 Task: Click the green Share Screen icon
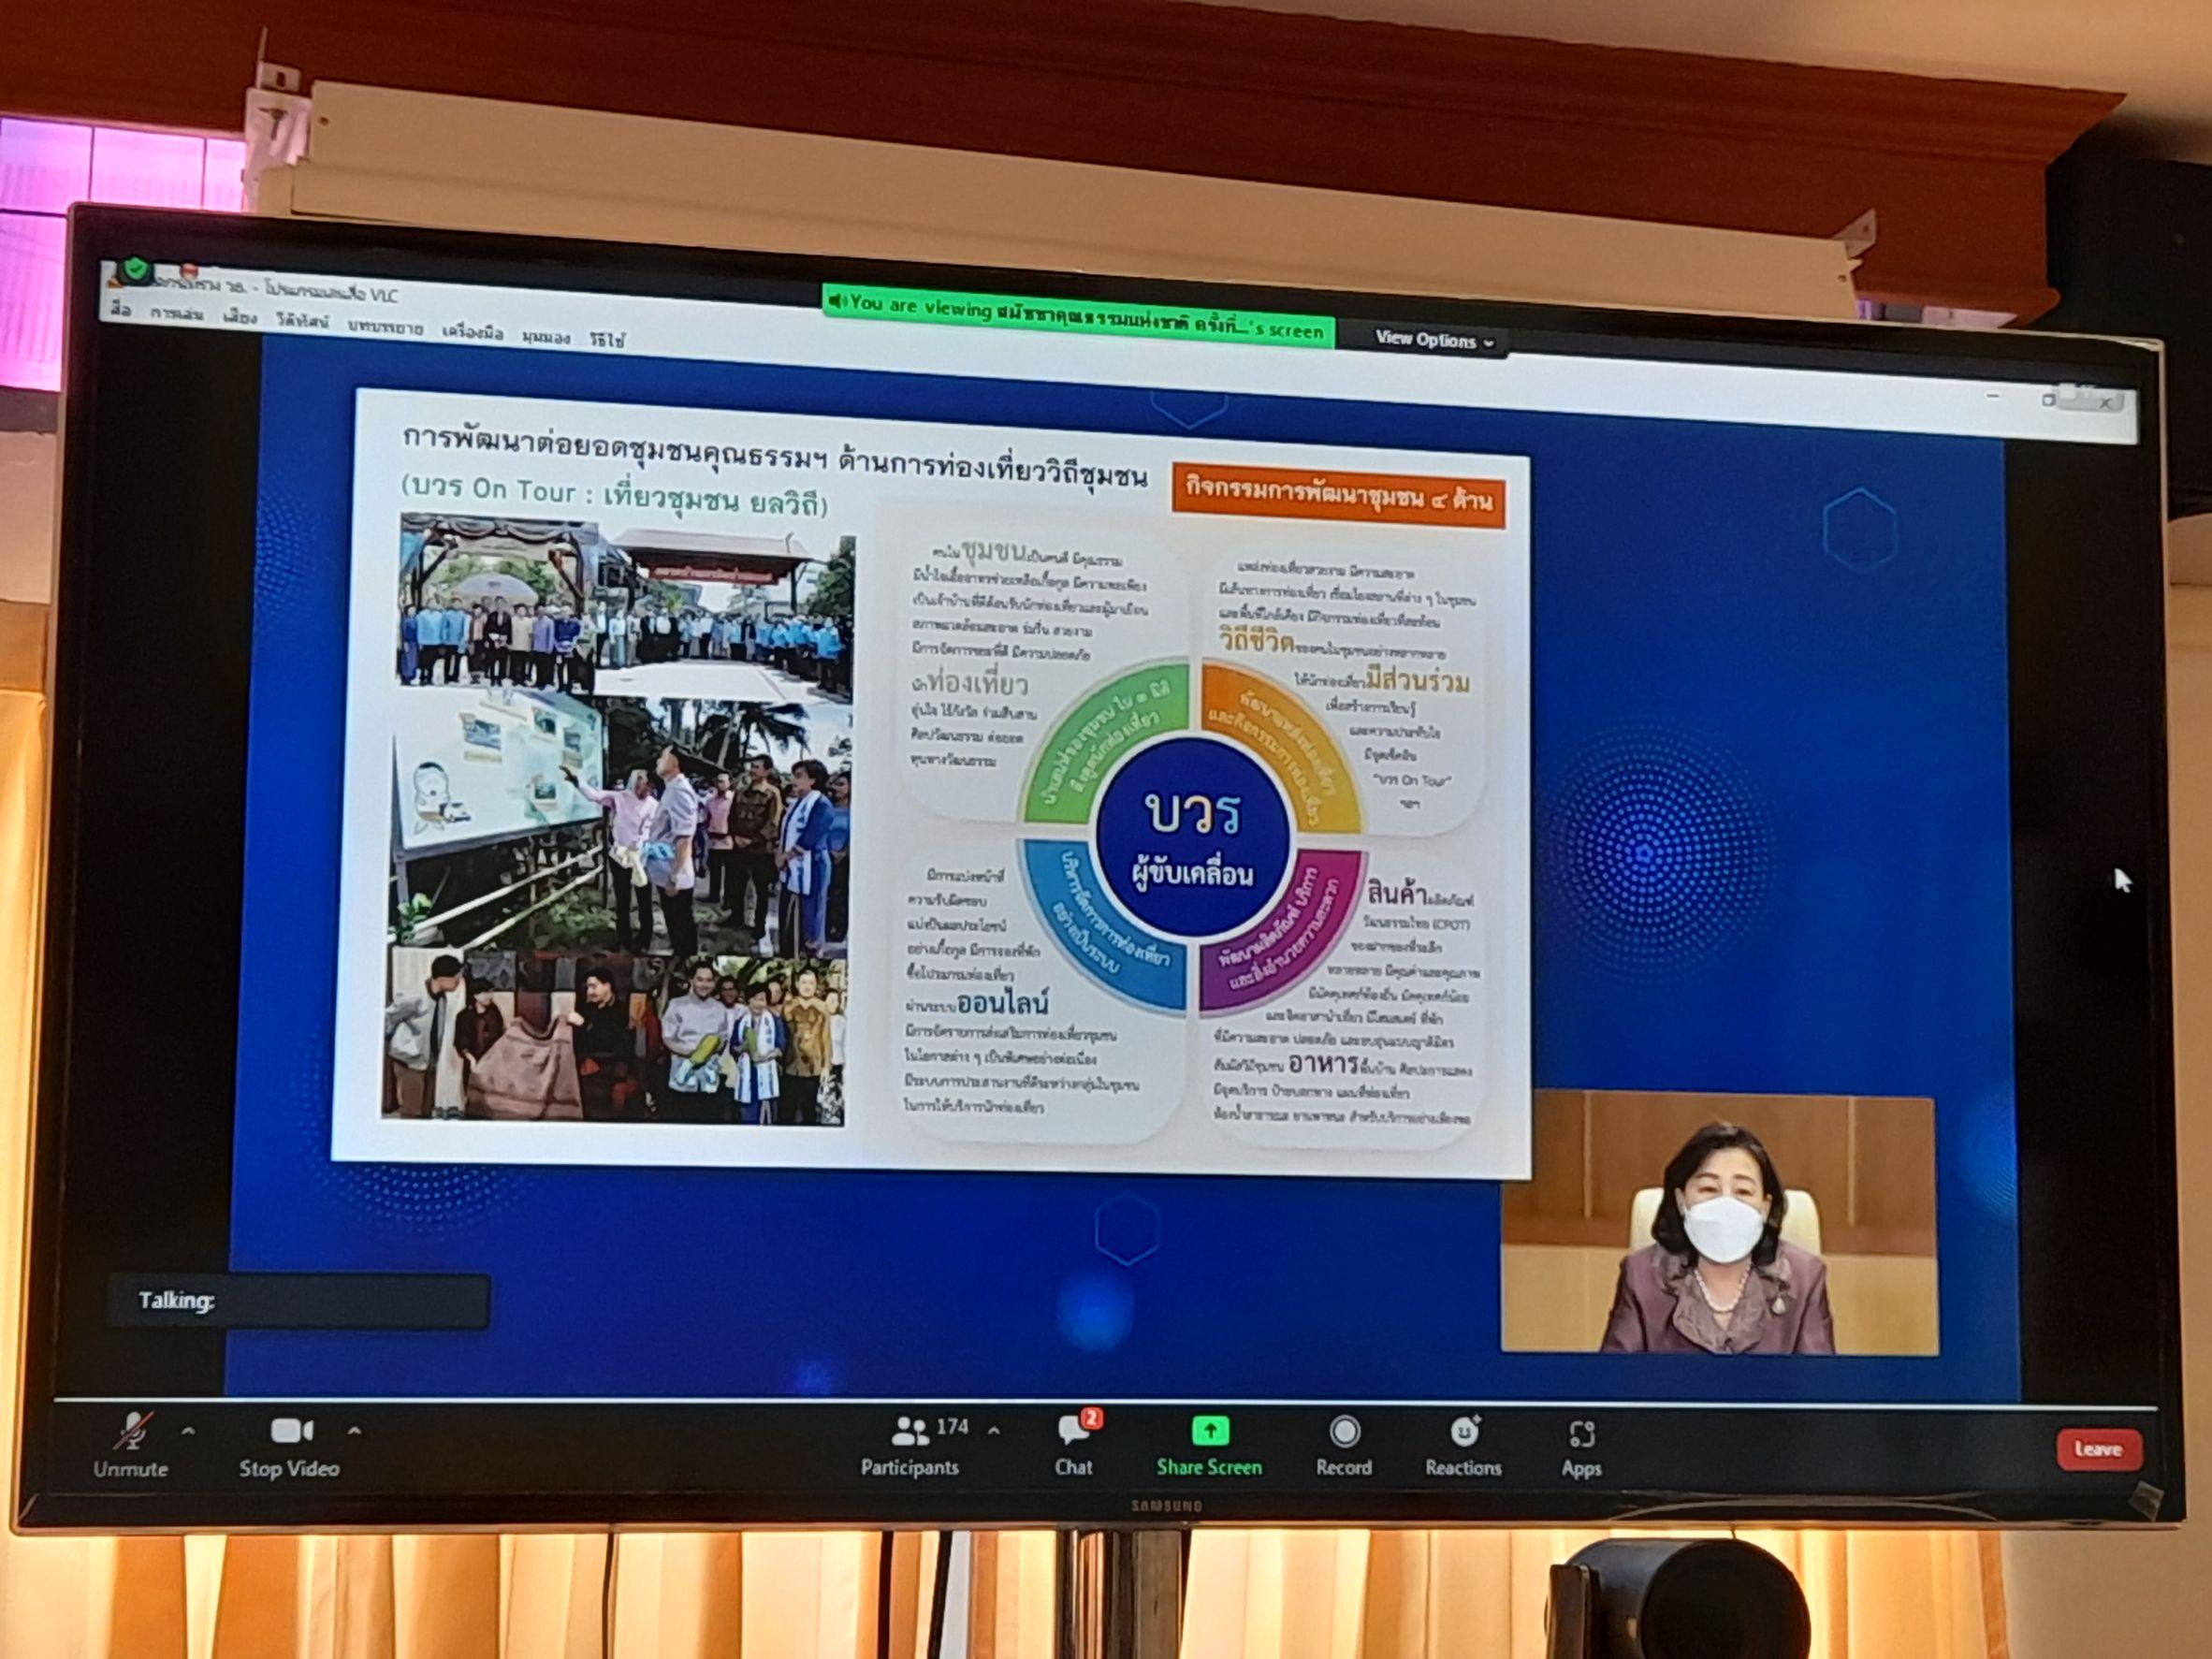click(x=1210, y=1432)
